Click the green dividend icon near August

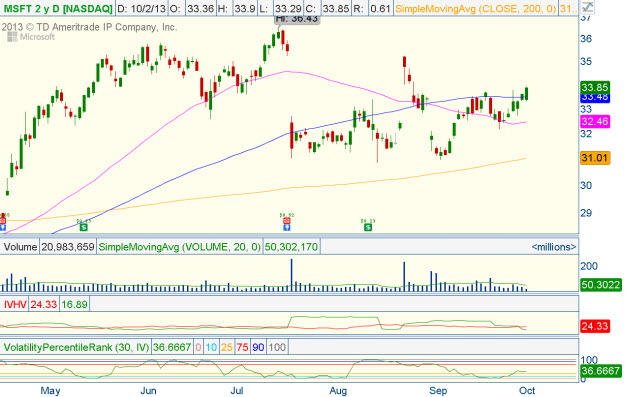(x=368, y=227)
